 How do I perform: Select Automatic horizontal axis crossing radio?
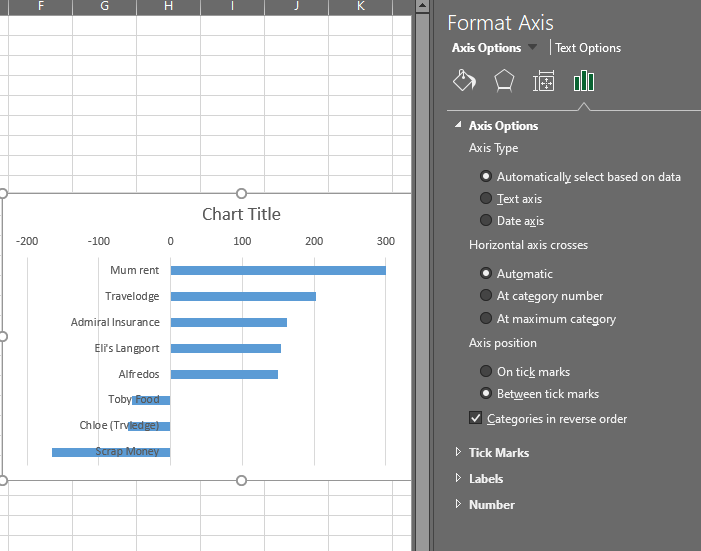[486, 273]
